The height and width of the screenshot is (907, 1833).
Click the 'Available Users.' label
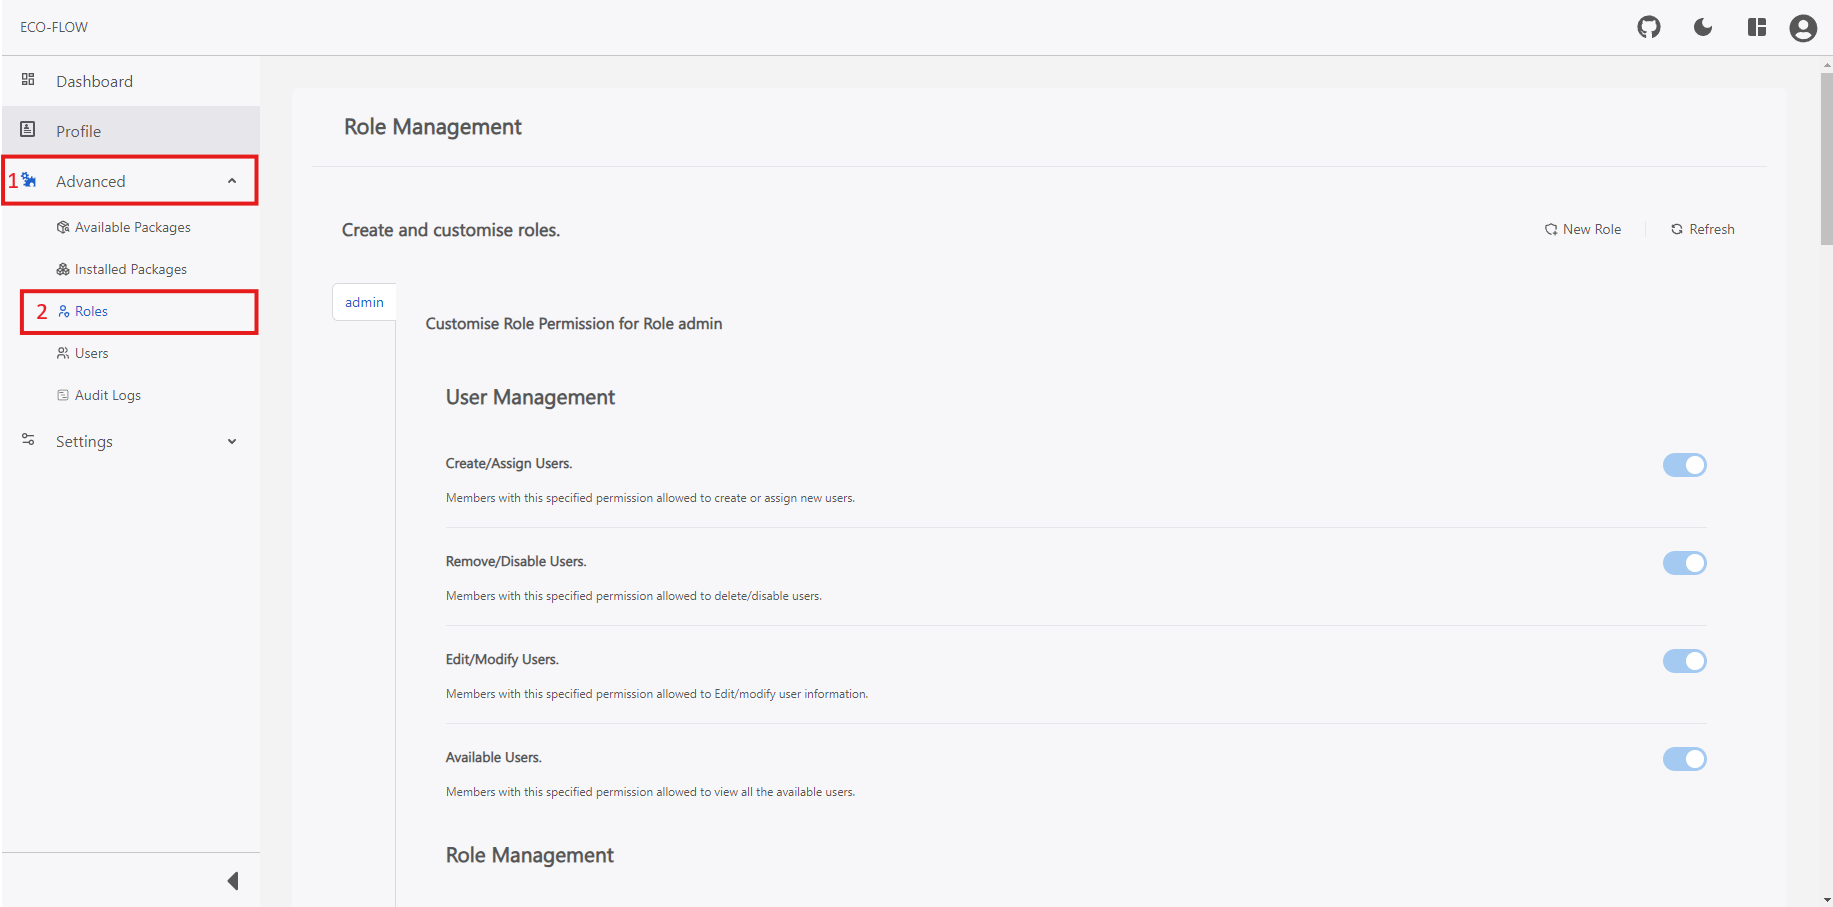[494, 757]
